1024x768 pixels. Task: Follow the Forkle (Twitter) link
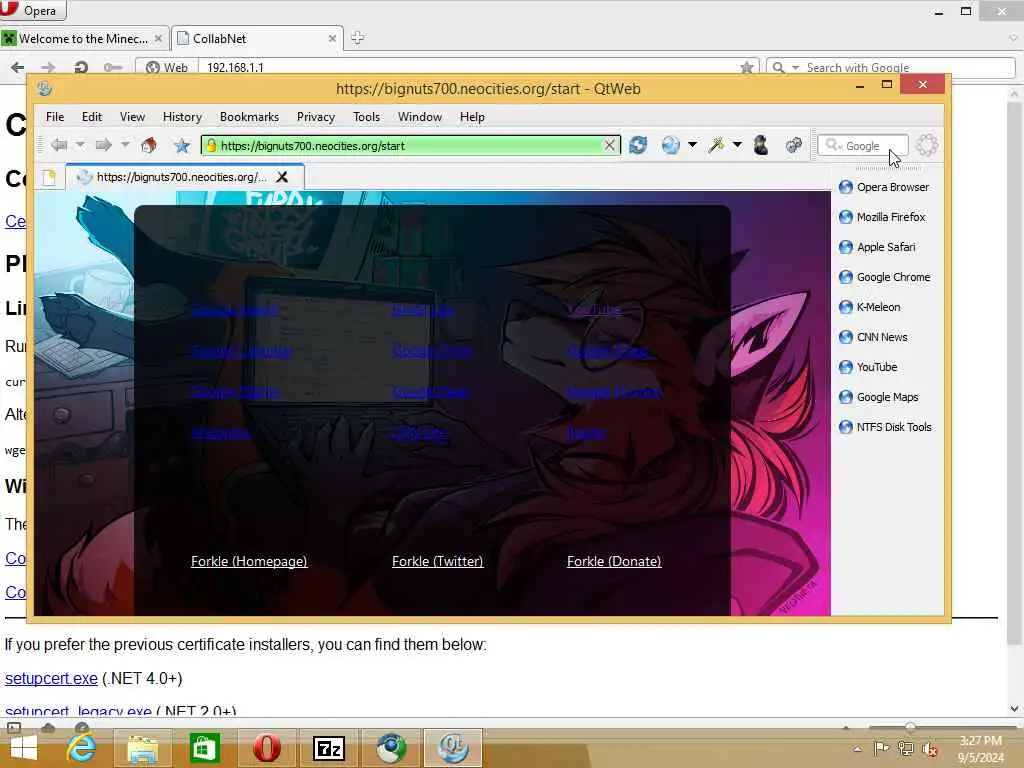tap(438, 561)
